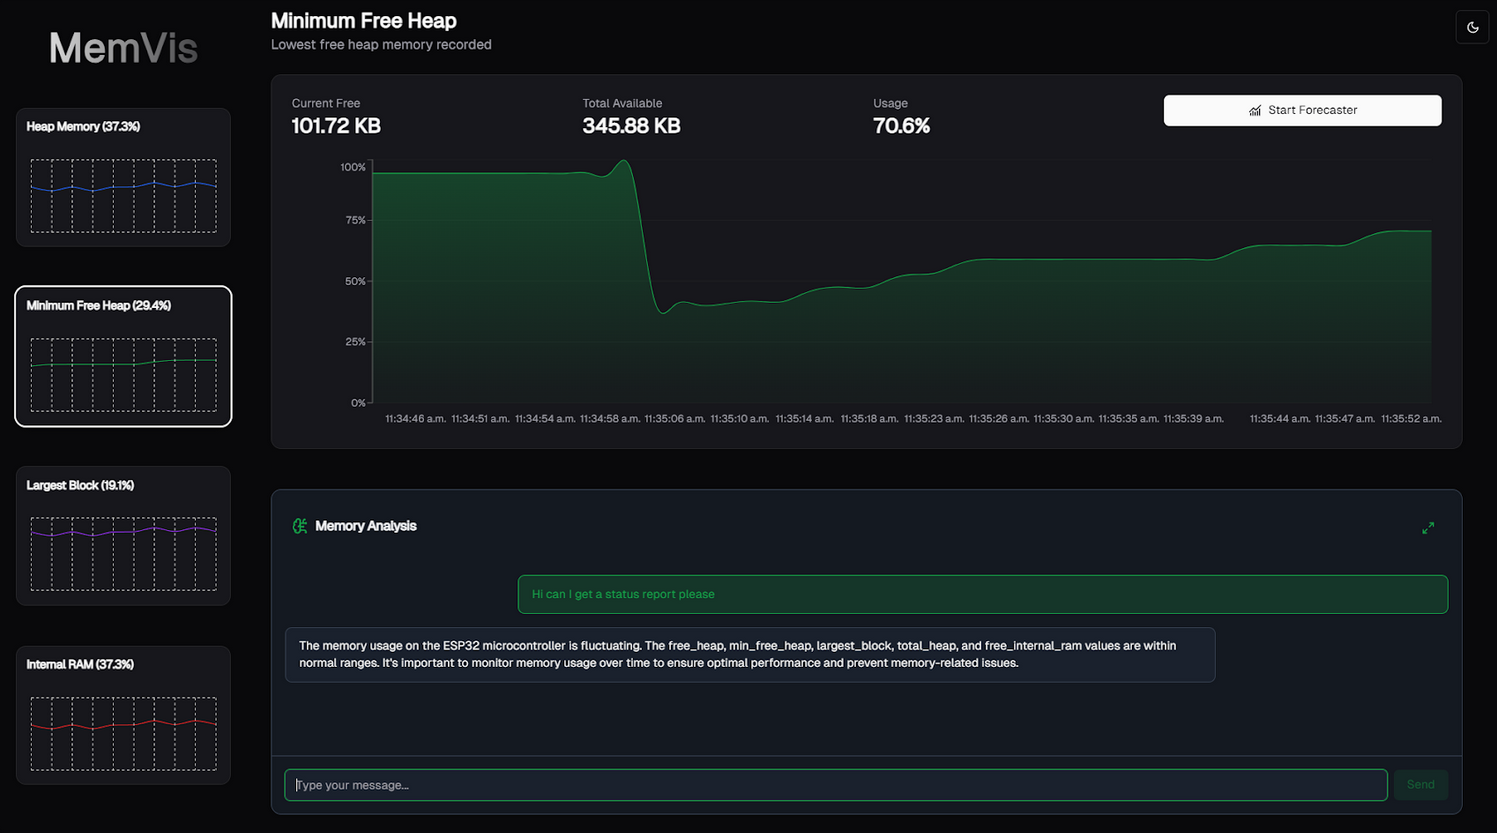Click 'Lowest free heap memory recorded' subtitle
Viewport: 1497px width, 833px height.
(x=381, y=45)
